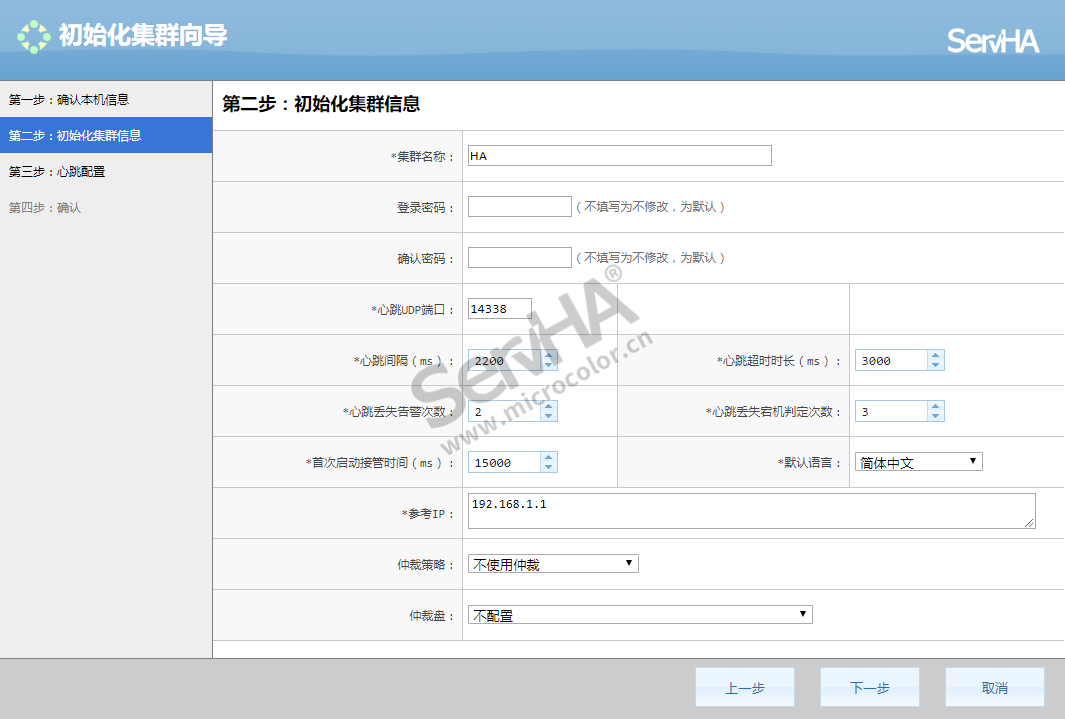Decrease heartbeat interval with down arrow
The height and width of the screenshot is (719, 1065).
[x=548, y=366]
